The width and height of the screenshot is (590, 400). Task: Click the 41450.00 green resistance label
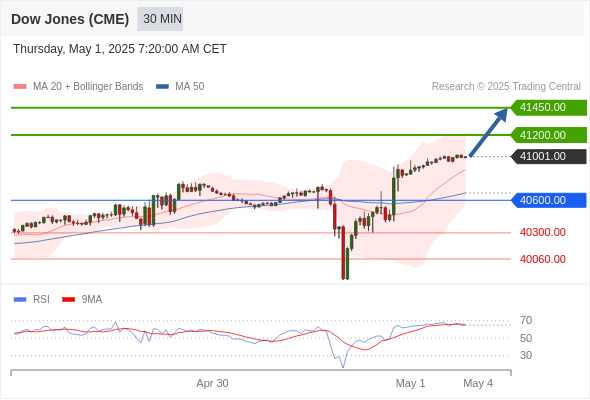tap(549, 108)
